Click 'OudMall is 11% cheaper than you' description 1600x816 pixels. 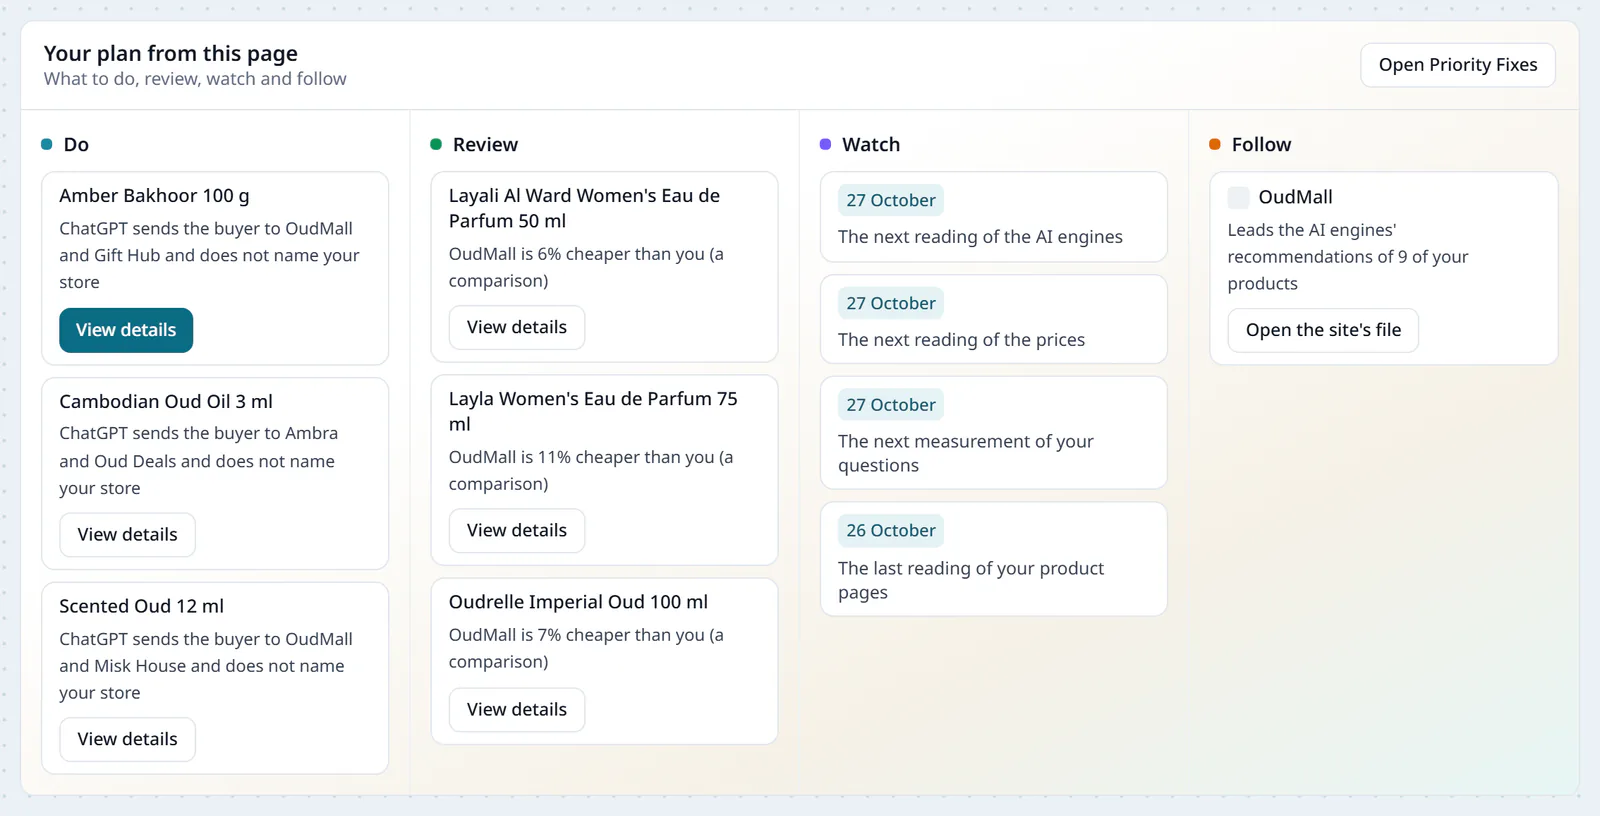coord(591,470)
